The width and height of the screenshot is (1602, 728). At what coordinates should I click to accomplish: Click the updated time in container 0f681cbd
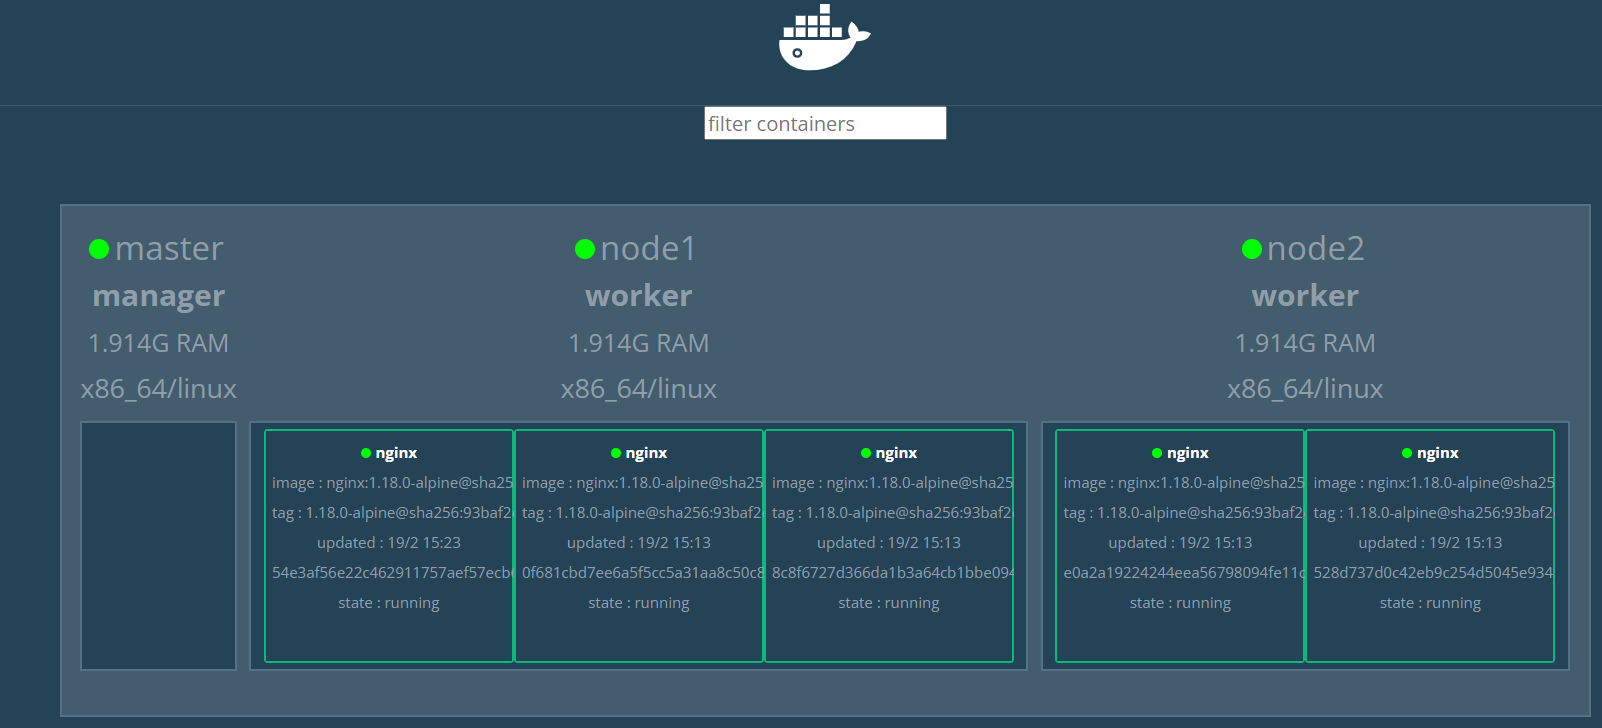tap(639, 543)
